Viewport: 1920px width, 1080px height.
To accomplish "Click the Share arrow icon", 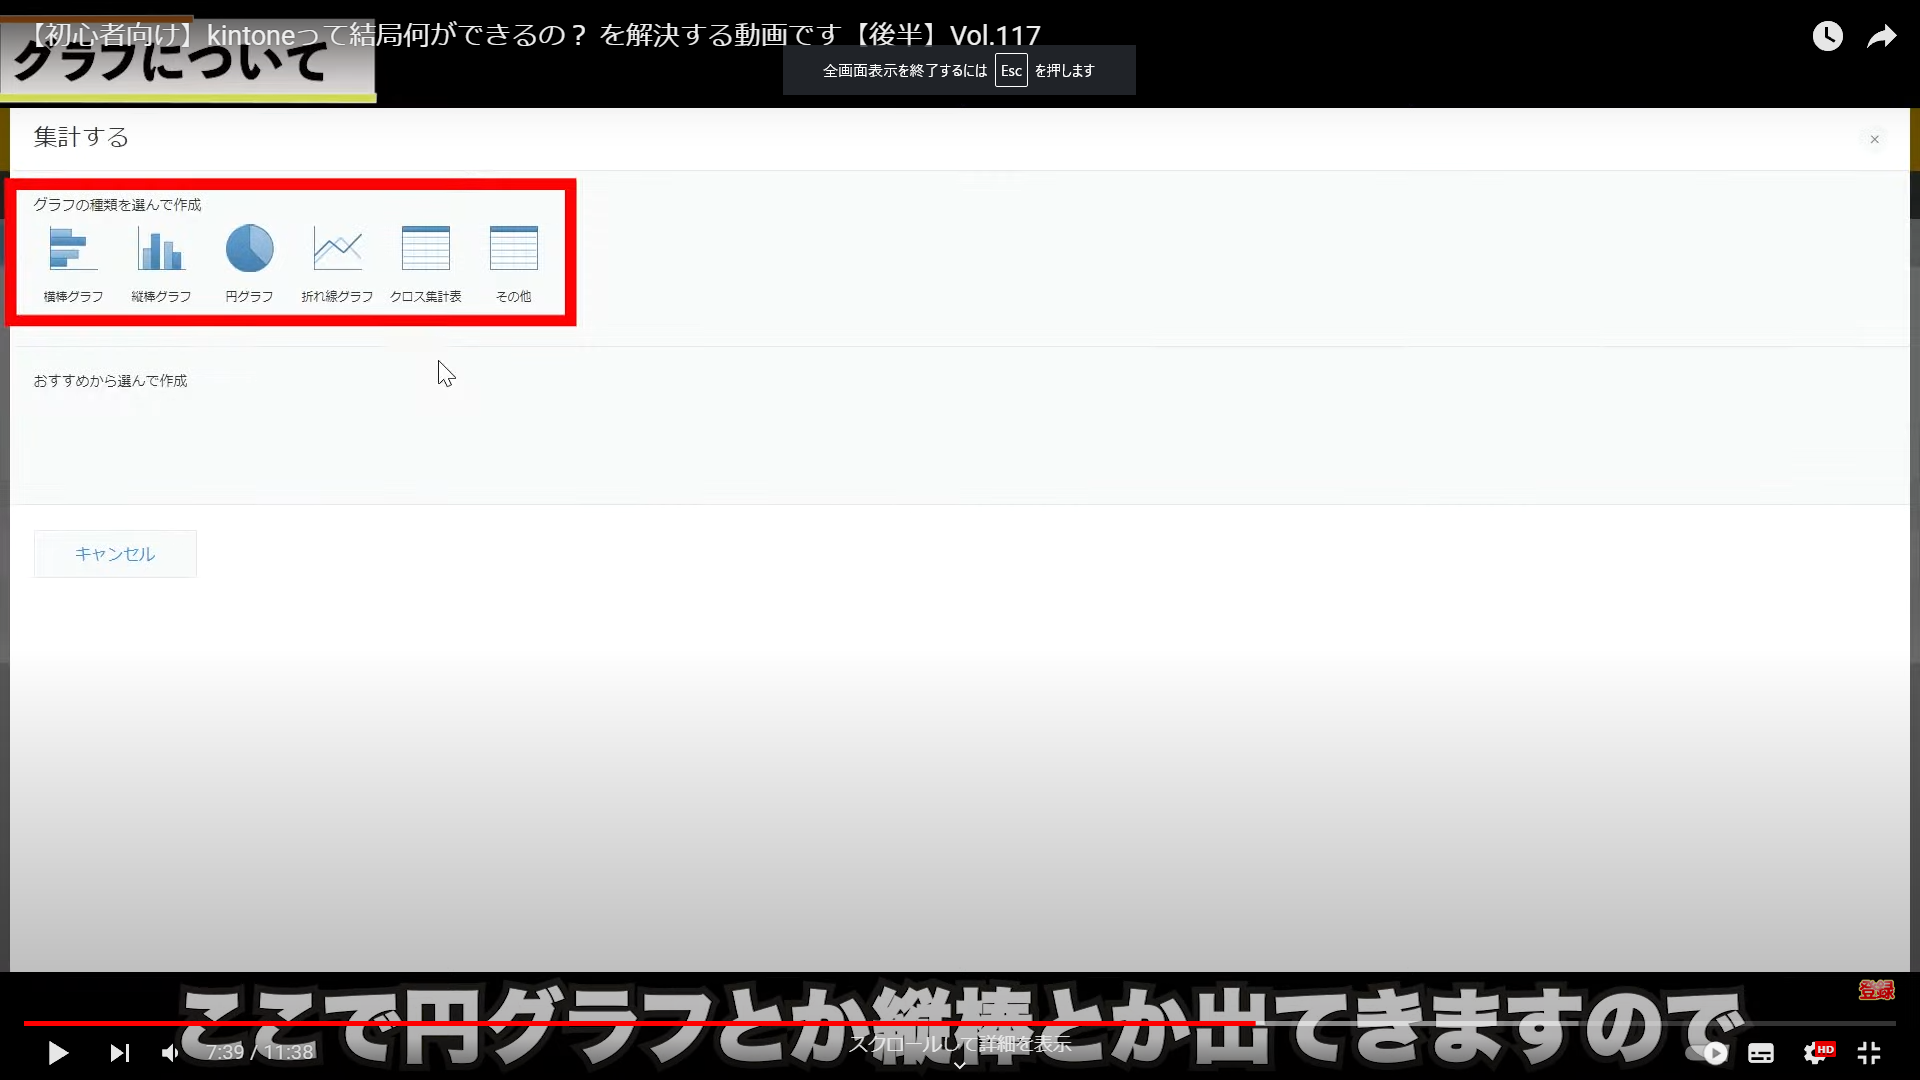I will click(x=1882, y=37).
